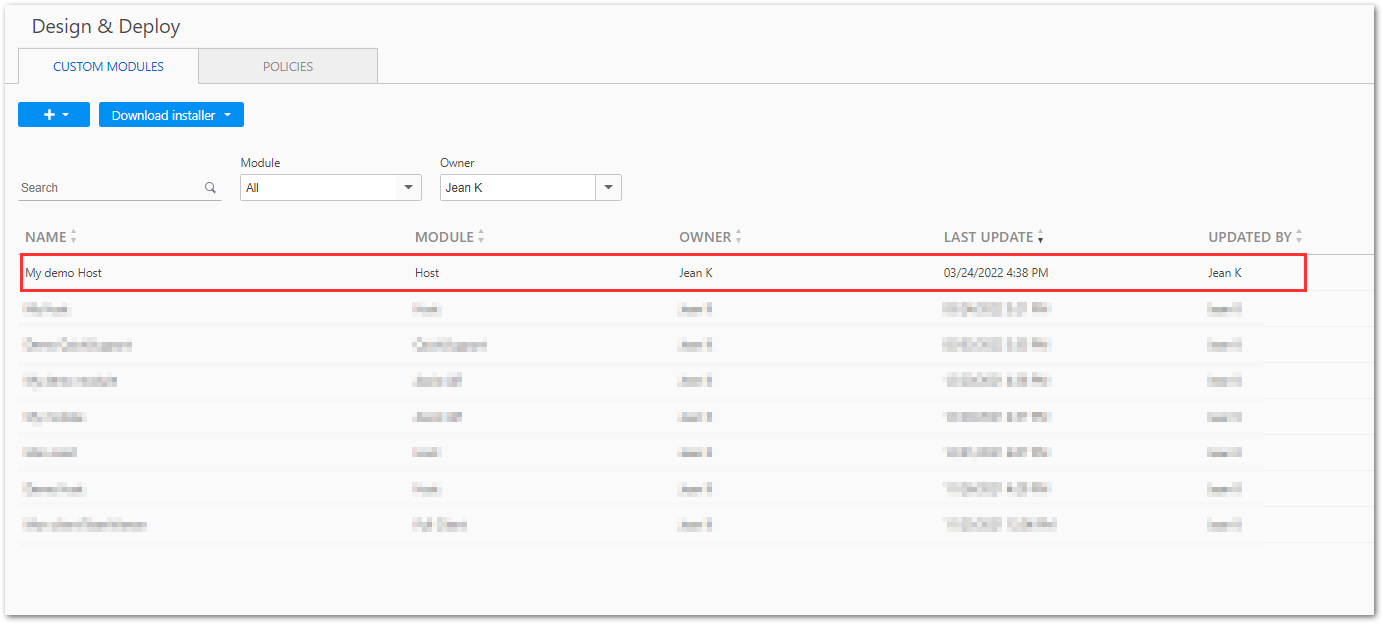
Task: Expand Owner filter showing Jean K
Action: pos(608,188)
